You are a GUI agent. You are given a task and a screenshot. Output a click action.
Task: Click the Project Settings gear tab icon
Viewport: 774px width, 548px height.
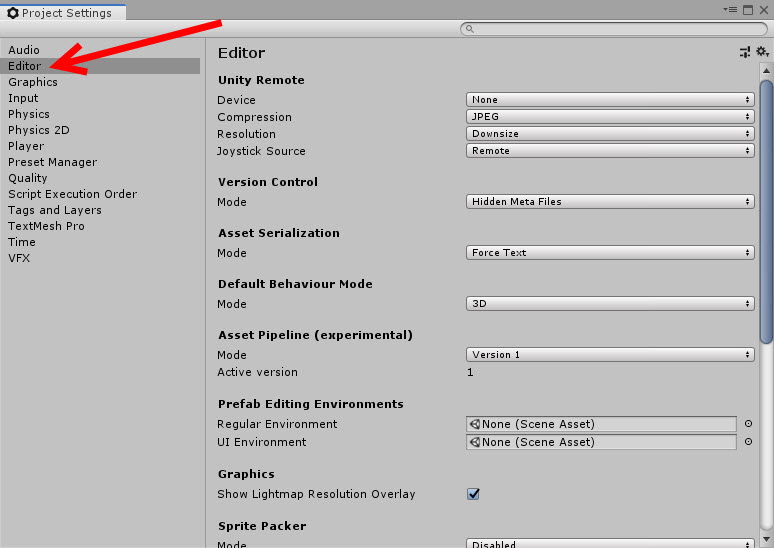click(x=13, y=13)
